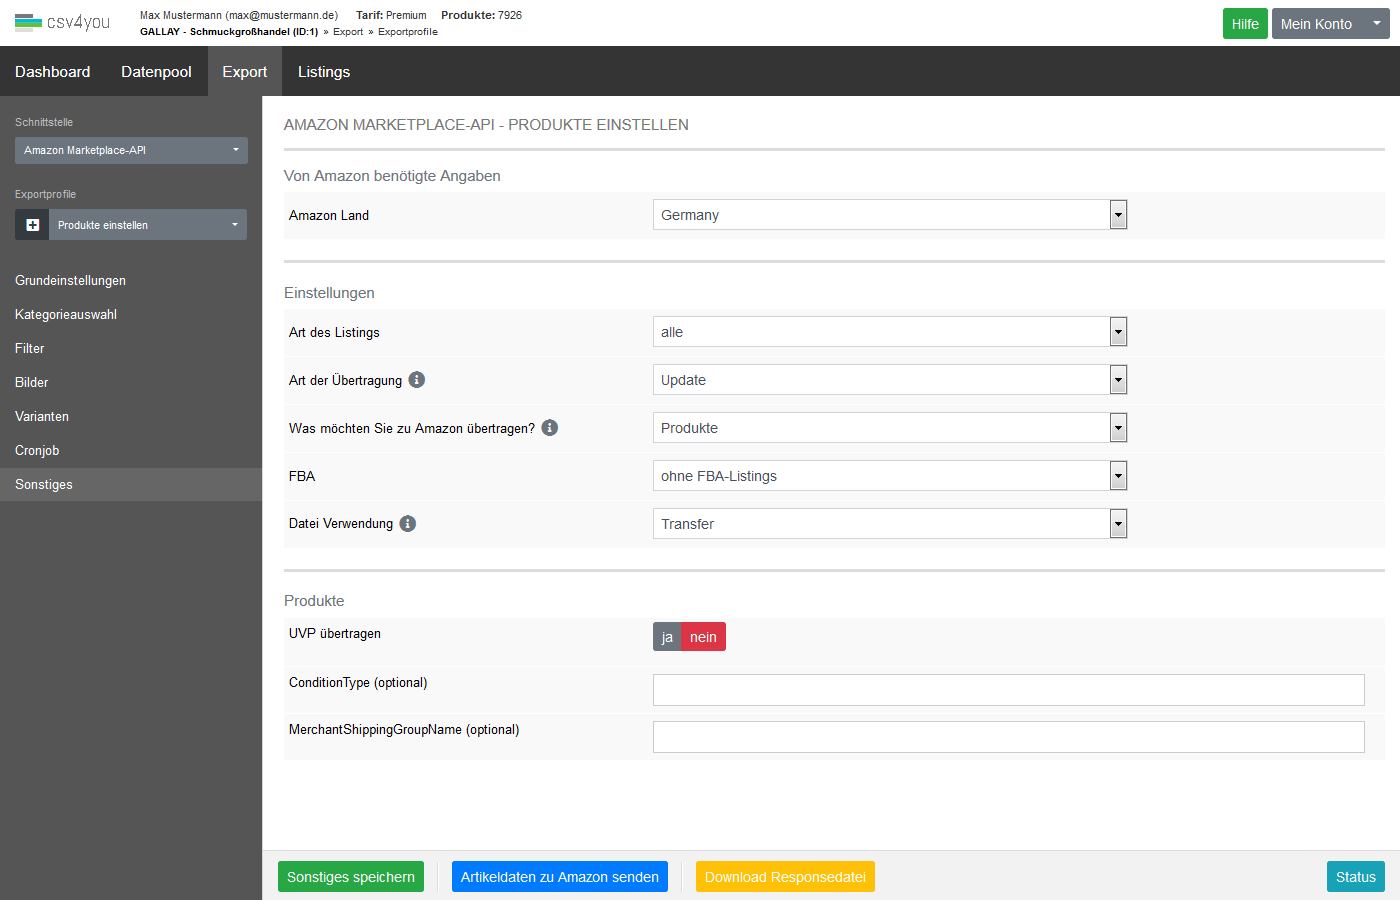Go to Kategorieauswahl in sidebar
Screen dimensions: 1400x900
point(66,315)
